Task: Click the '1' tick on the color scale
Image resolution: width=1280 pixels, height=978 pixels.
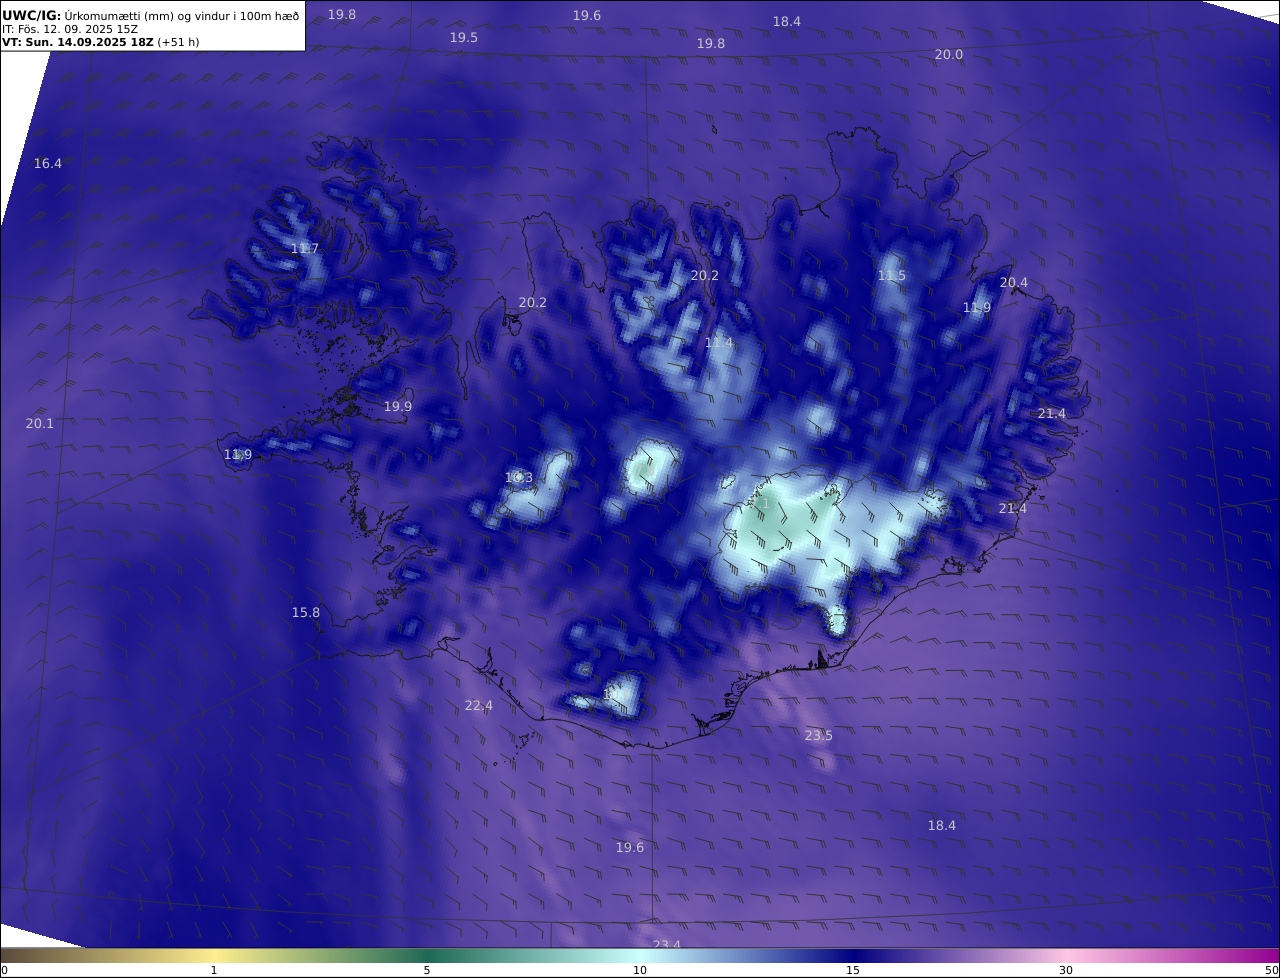Action: 213,970
